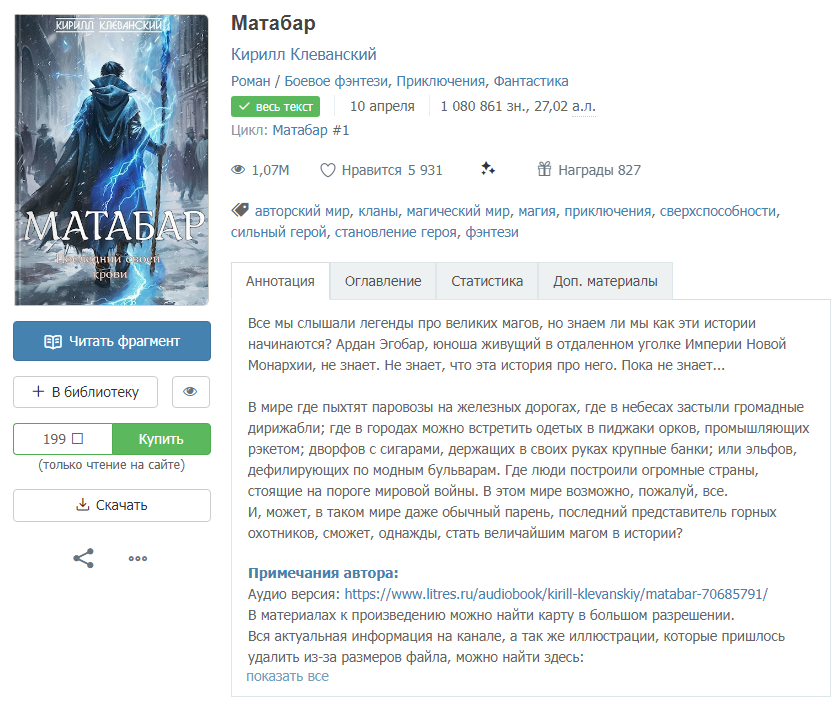Open author link Кирилл Клеванский
Screen dimensions: 832x708
pos(304,54)
